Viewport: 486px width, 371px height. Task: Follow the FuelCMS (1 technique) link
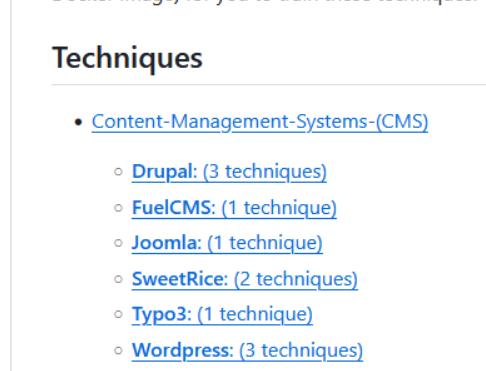click(234, 208)
